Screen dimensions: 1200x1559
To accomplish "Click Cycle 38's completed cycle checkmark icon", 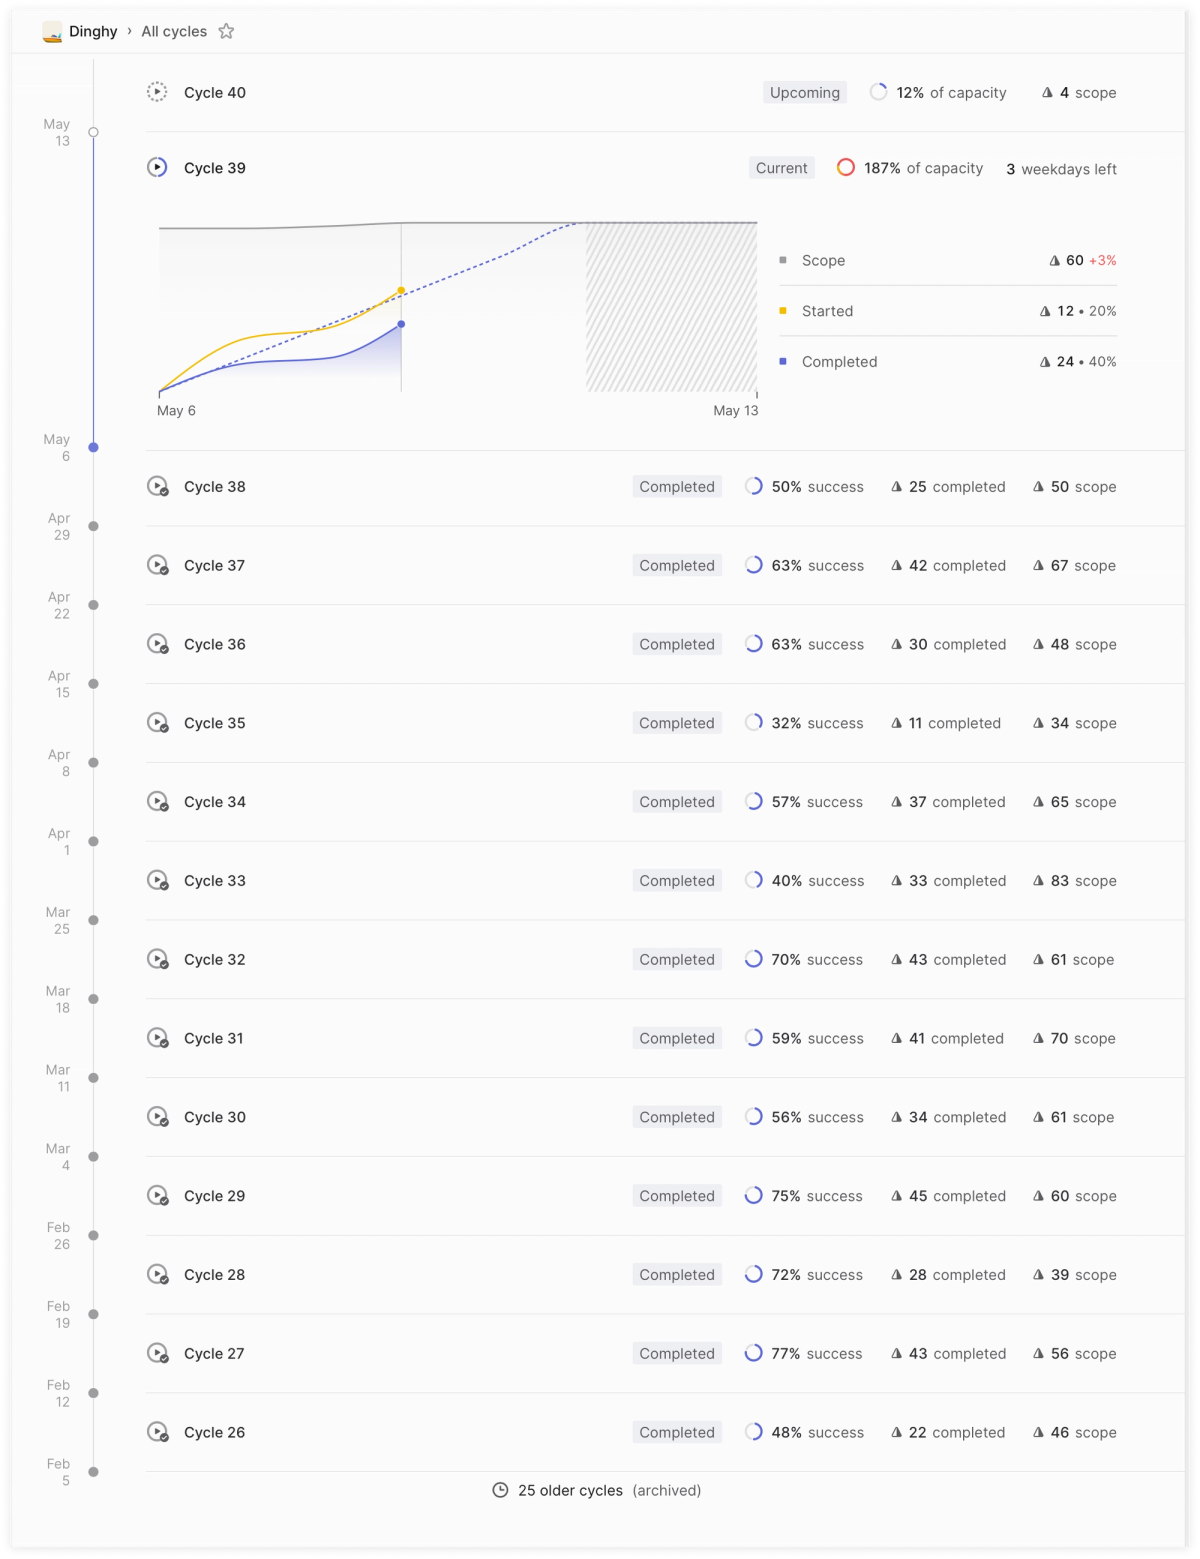I will tap(160, 487).
